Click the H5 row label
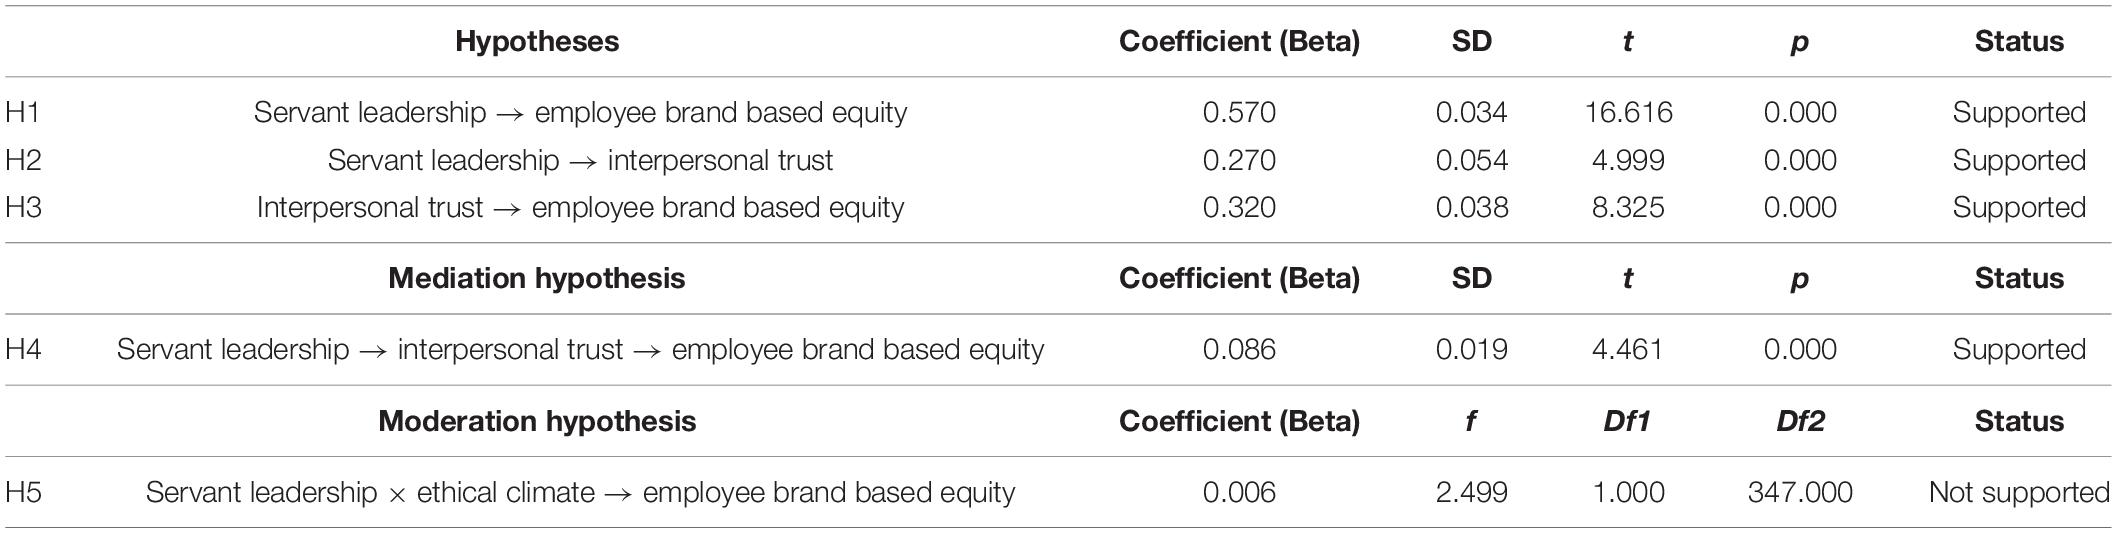Image resolution: width=2117 pixels, height=533 pixels. (x=23, y=492)
